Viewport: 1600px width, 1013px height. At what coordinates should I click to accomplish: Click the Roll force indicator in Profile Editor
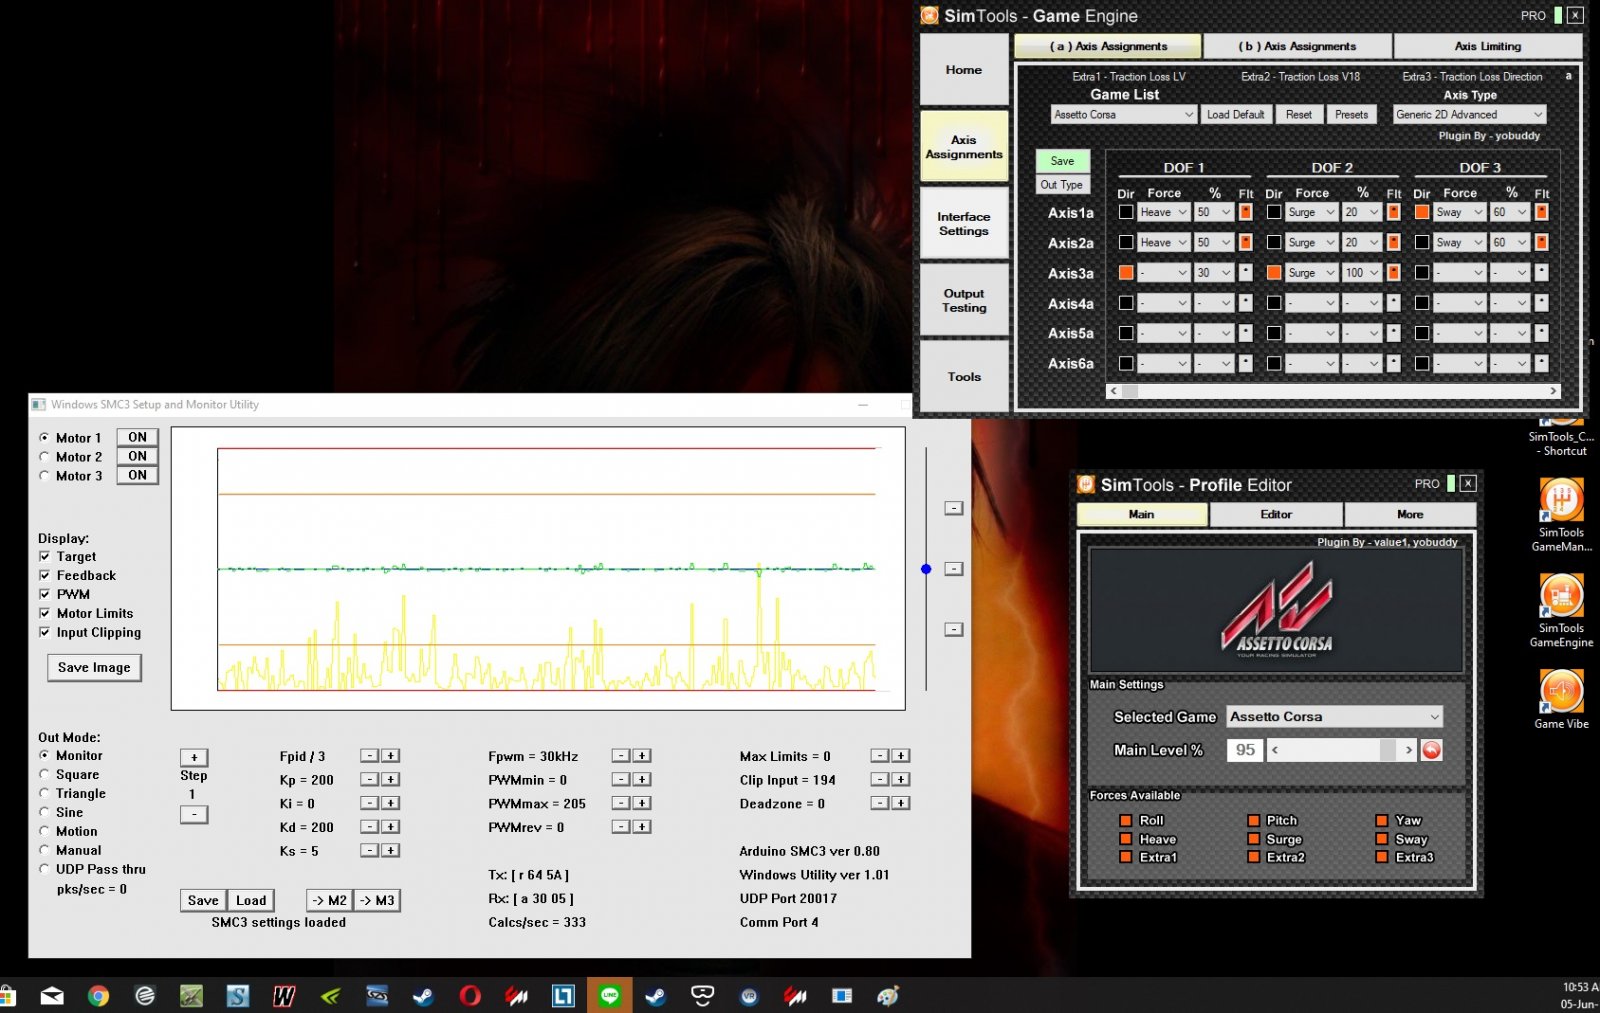(x=1126, y=820)
